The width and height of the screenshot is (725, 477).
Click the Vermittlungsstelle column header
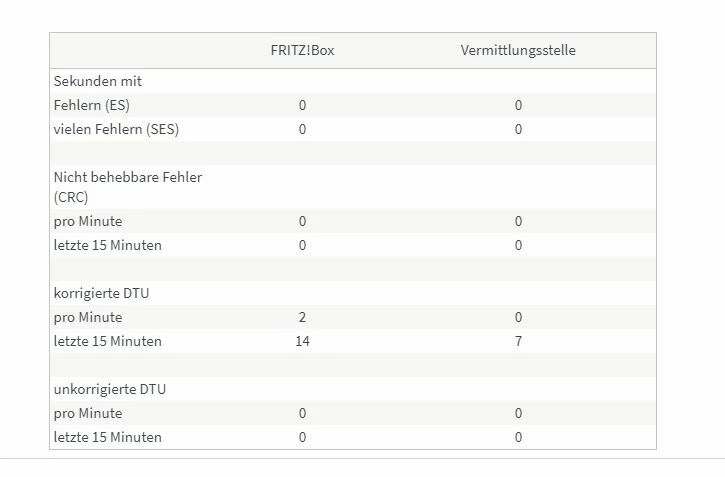[x=518, y=50]
